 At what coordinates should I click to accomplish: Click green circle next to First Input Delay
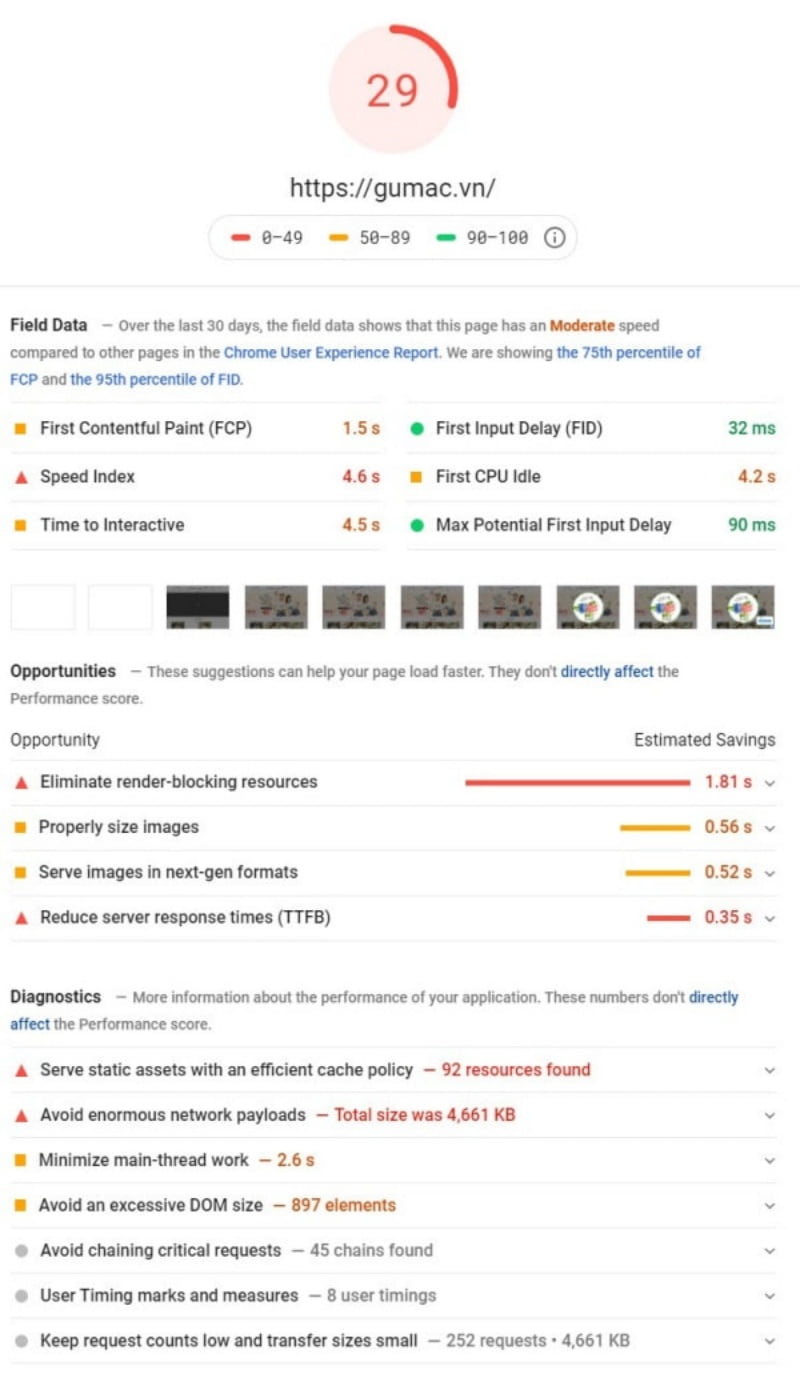coord(417,429)
